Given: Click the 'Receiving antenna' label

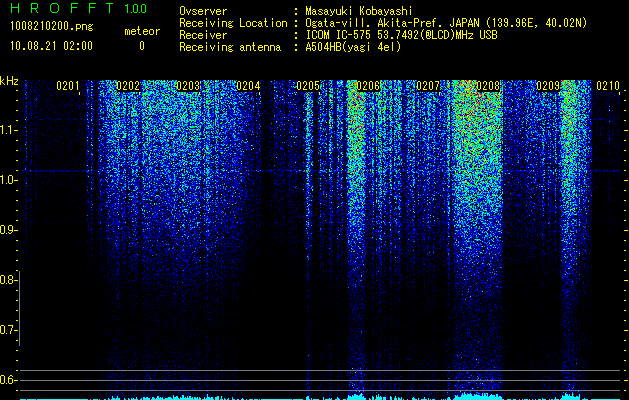Looking at the screenshot, I should [x=230, y=47].
